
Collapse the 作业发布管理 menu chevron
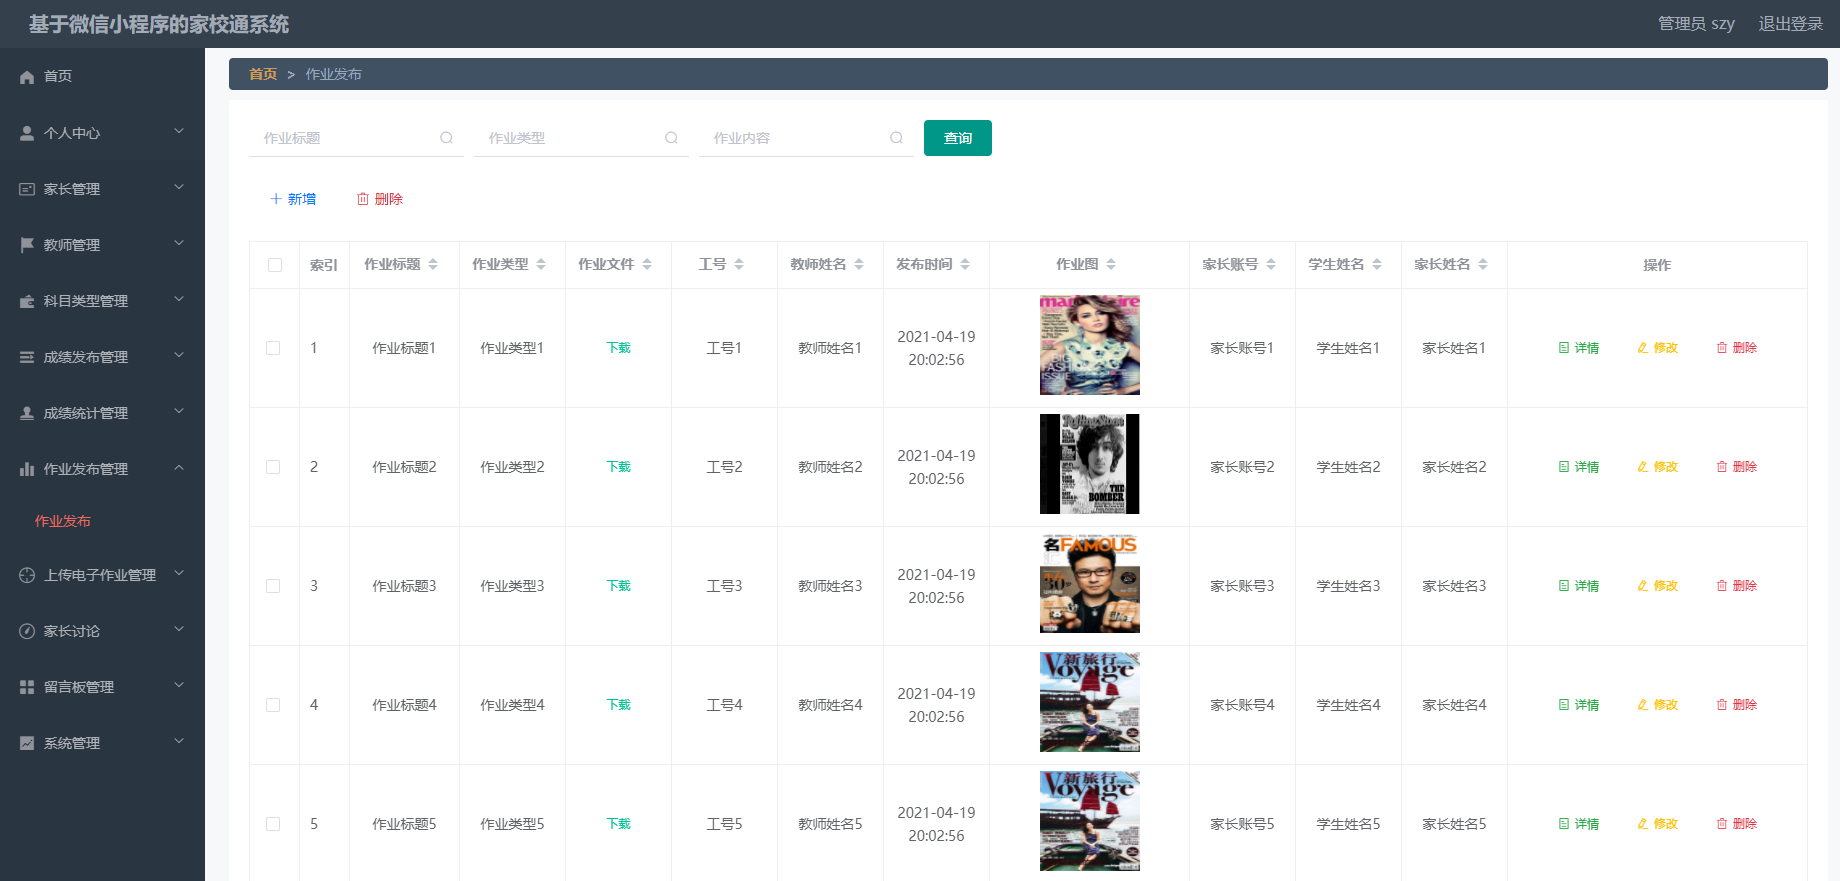[x=179, y=467]
